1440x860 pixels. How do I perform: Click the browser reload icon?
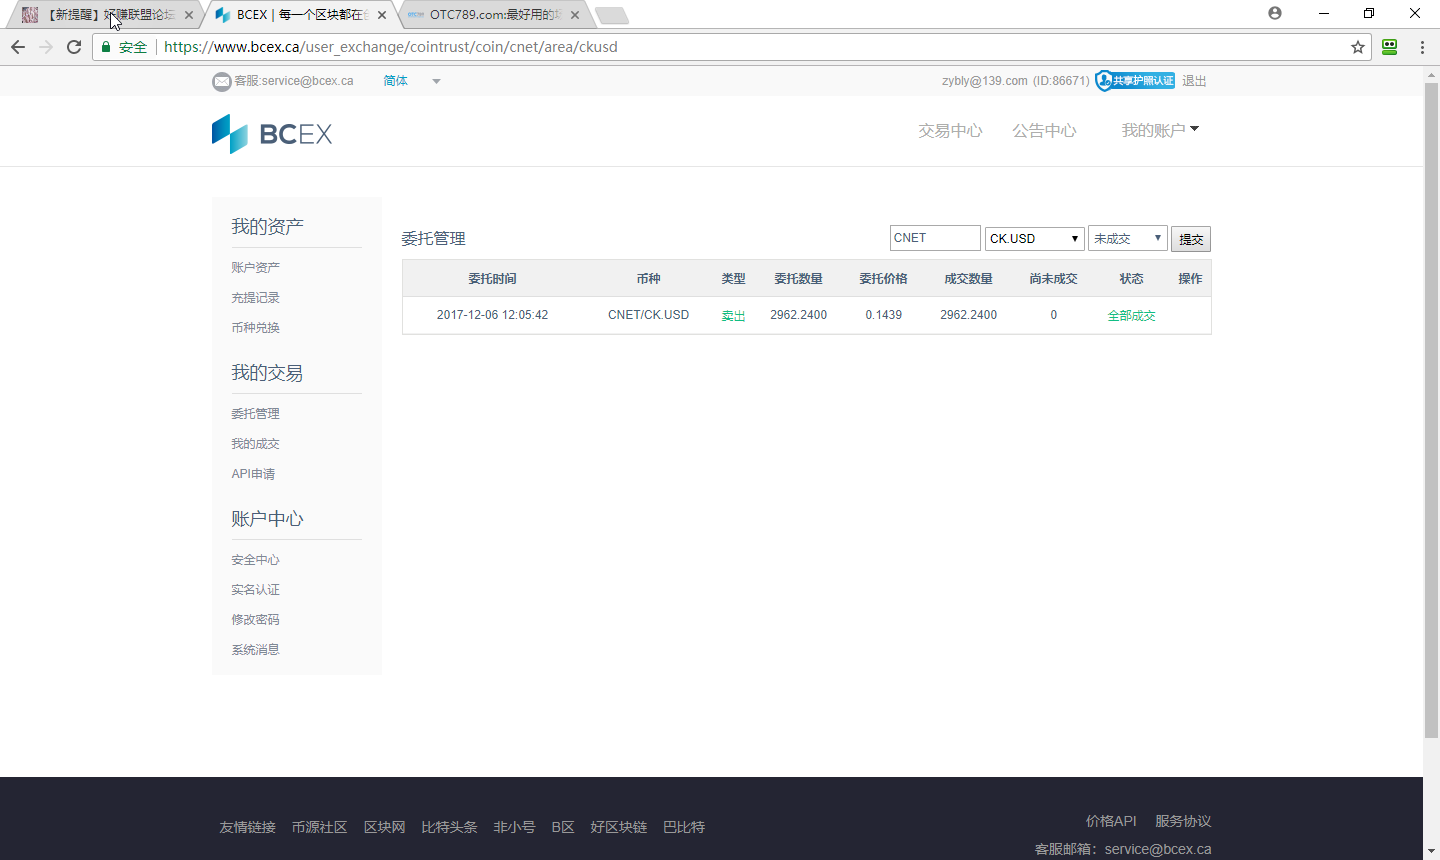74,47
